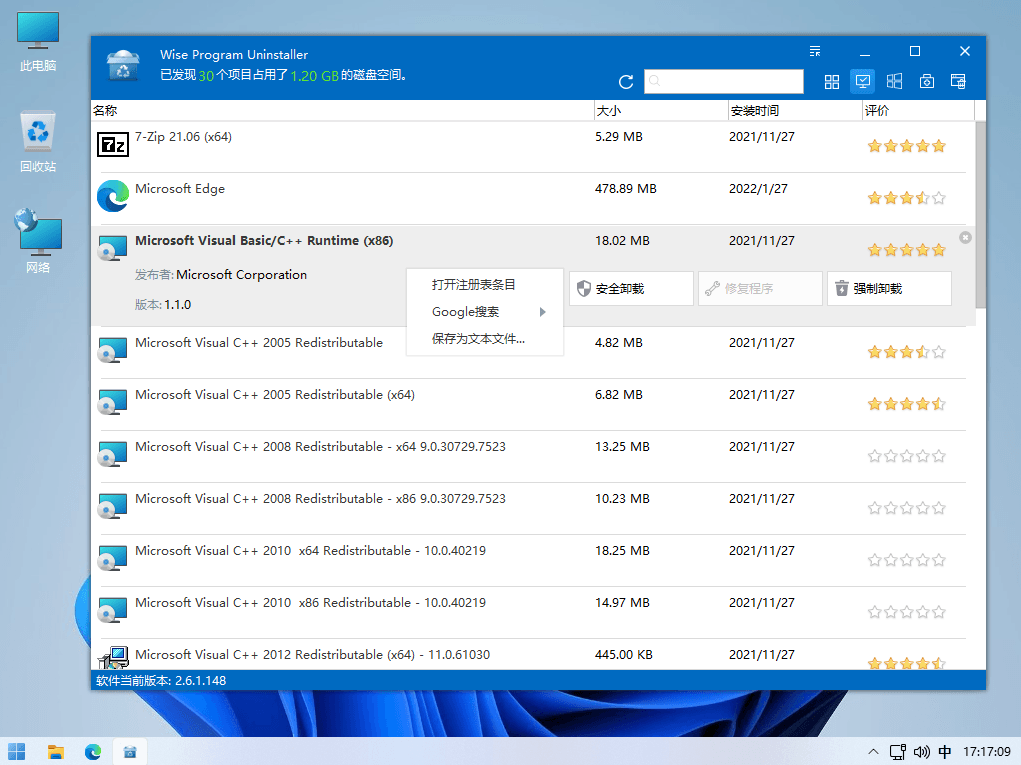Open the first-aid kit repair icon
1021x765 pixels.
pos(926,81)
